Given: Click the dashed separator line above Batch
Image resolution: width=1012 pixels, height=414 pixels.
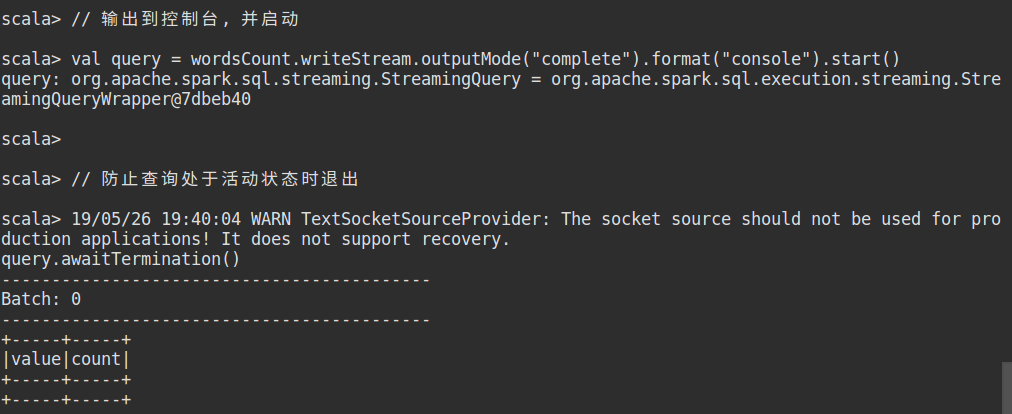Looking at the screenshot, I should point(215,279).
